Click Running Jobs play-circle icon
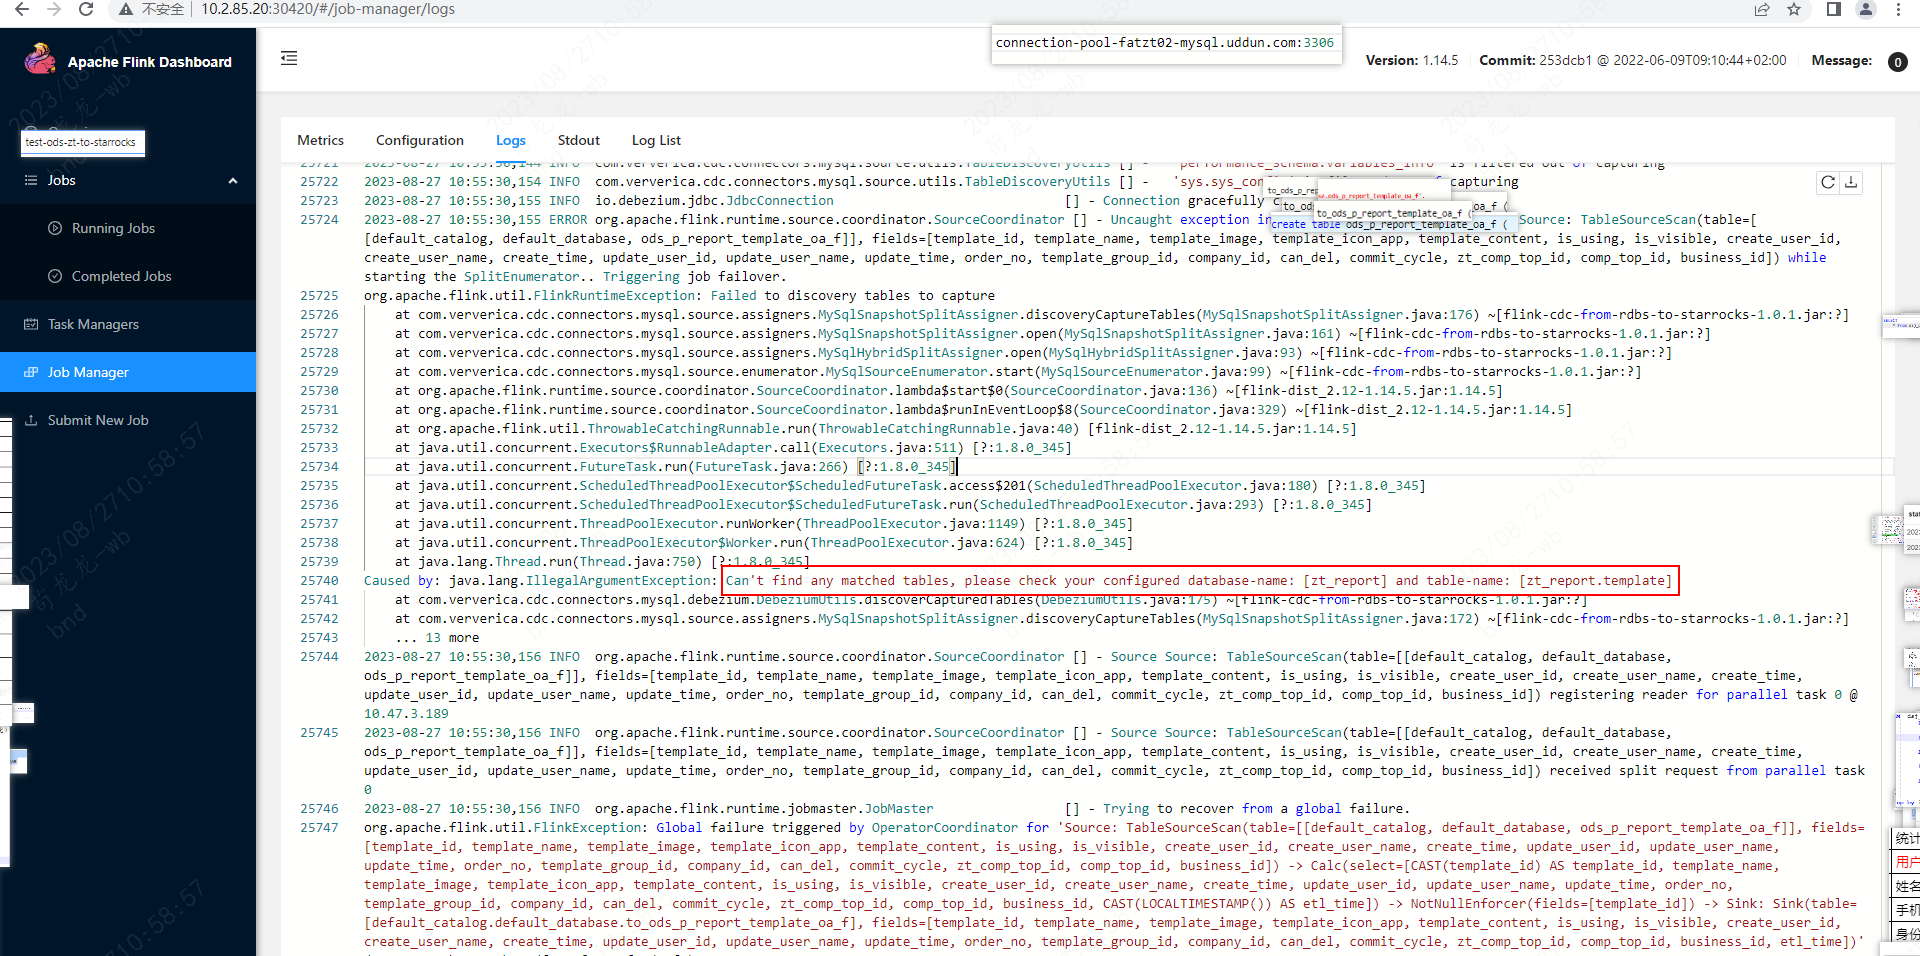This screenshot has width=1920, height=956. click(55, 228)
